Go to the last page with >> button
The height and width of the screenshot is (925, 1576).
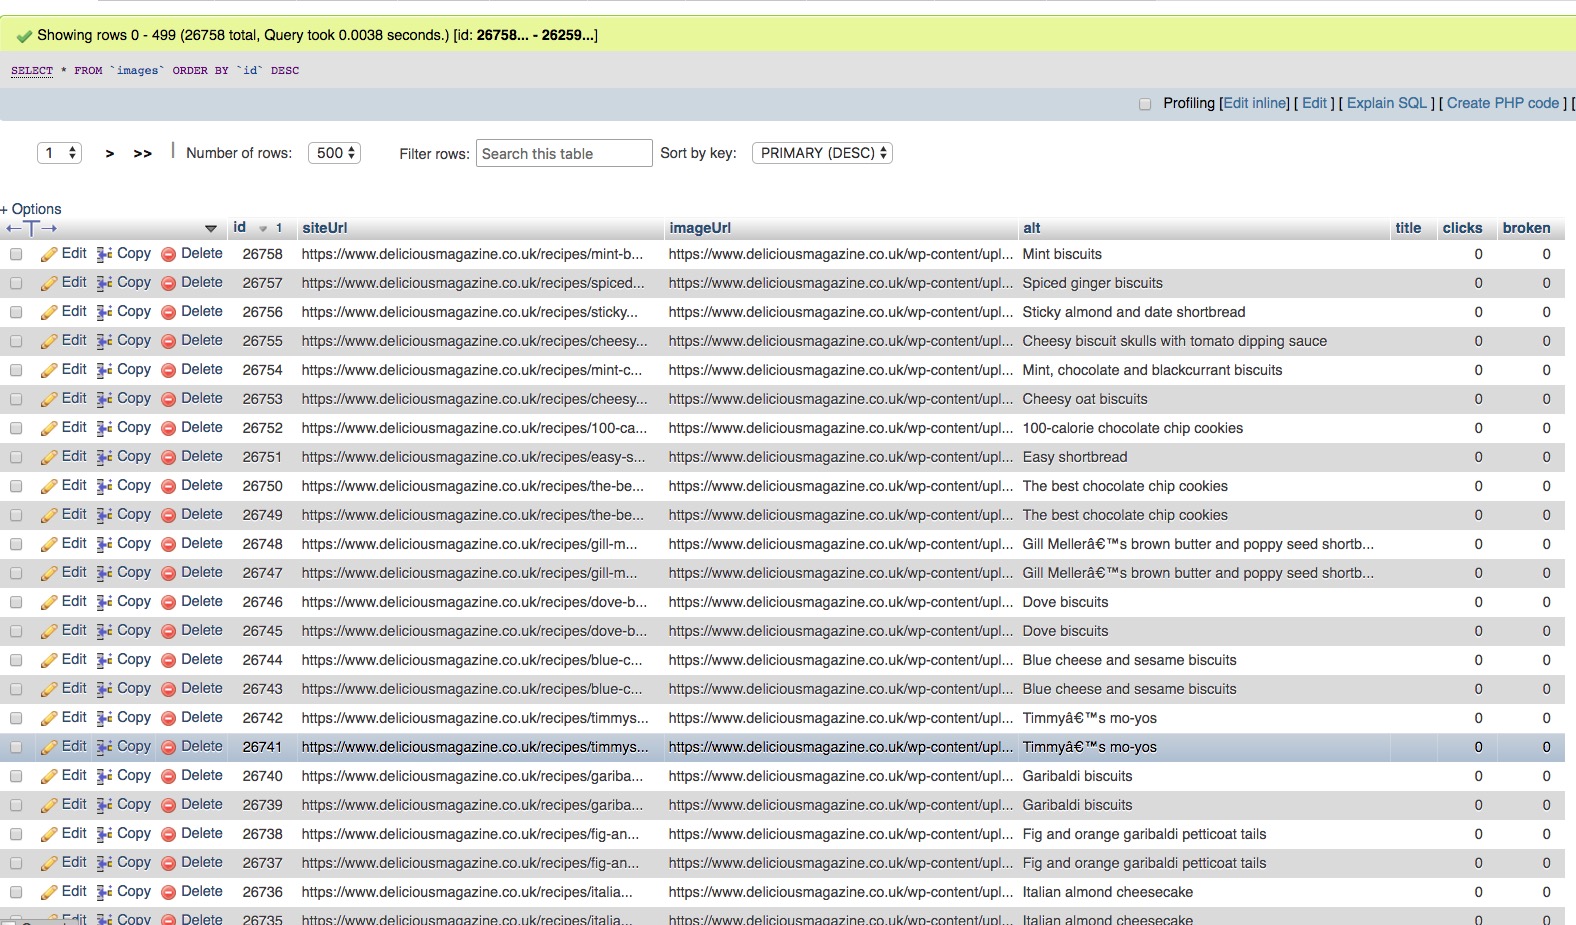coord(143,154)
